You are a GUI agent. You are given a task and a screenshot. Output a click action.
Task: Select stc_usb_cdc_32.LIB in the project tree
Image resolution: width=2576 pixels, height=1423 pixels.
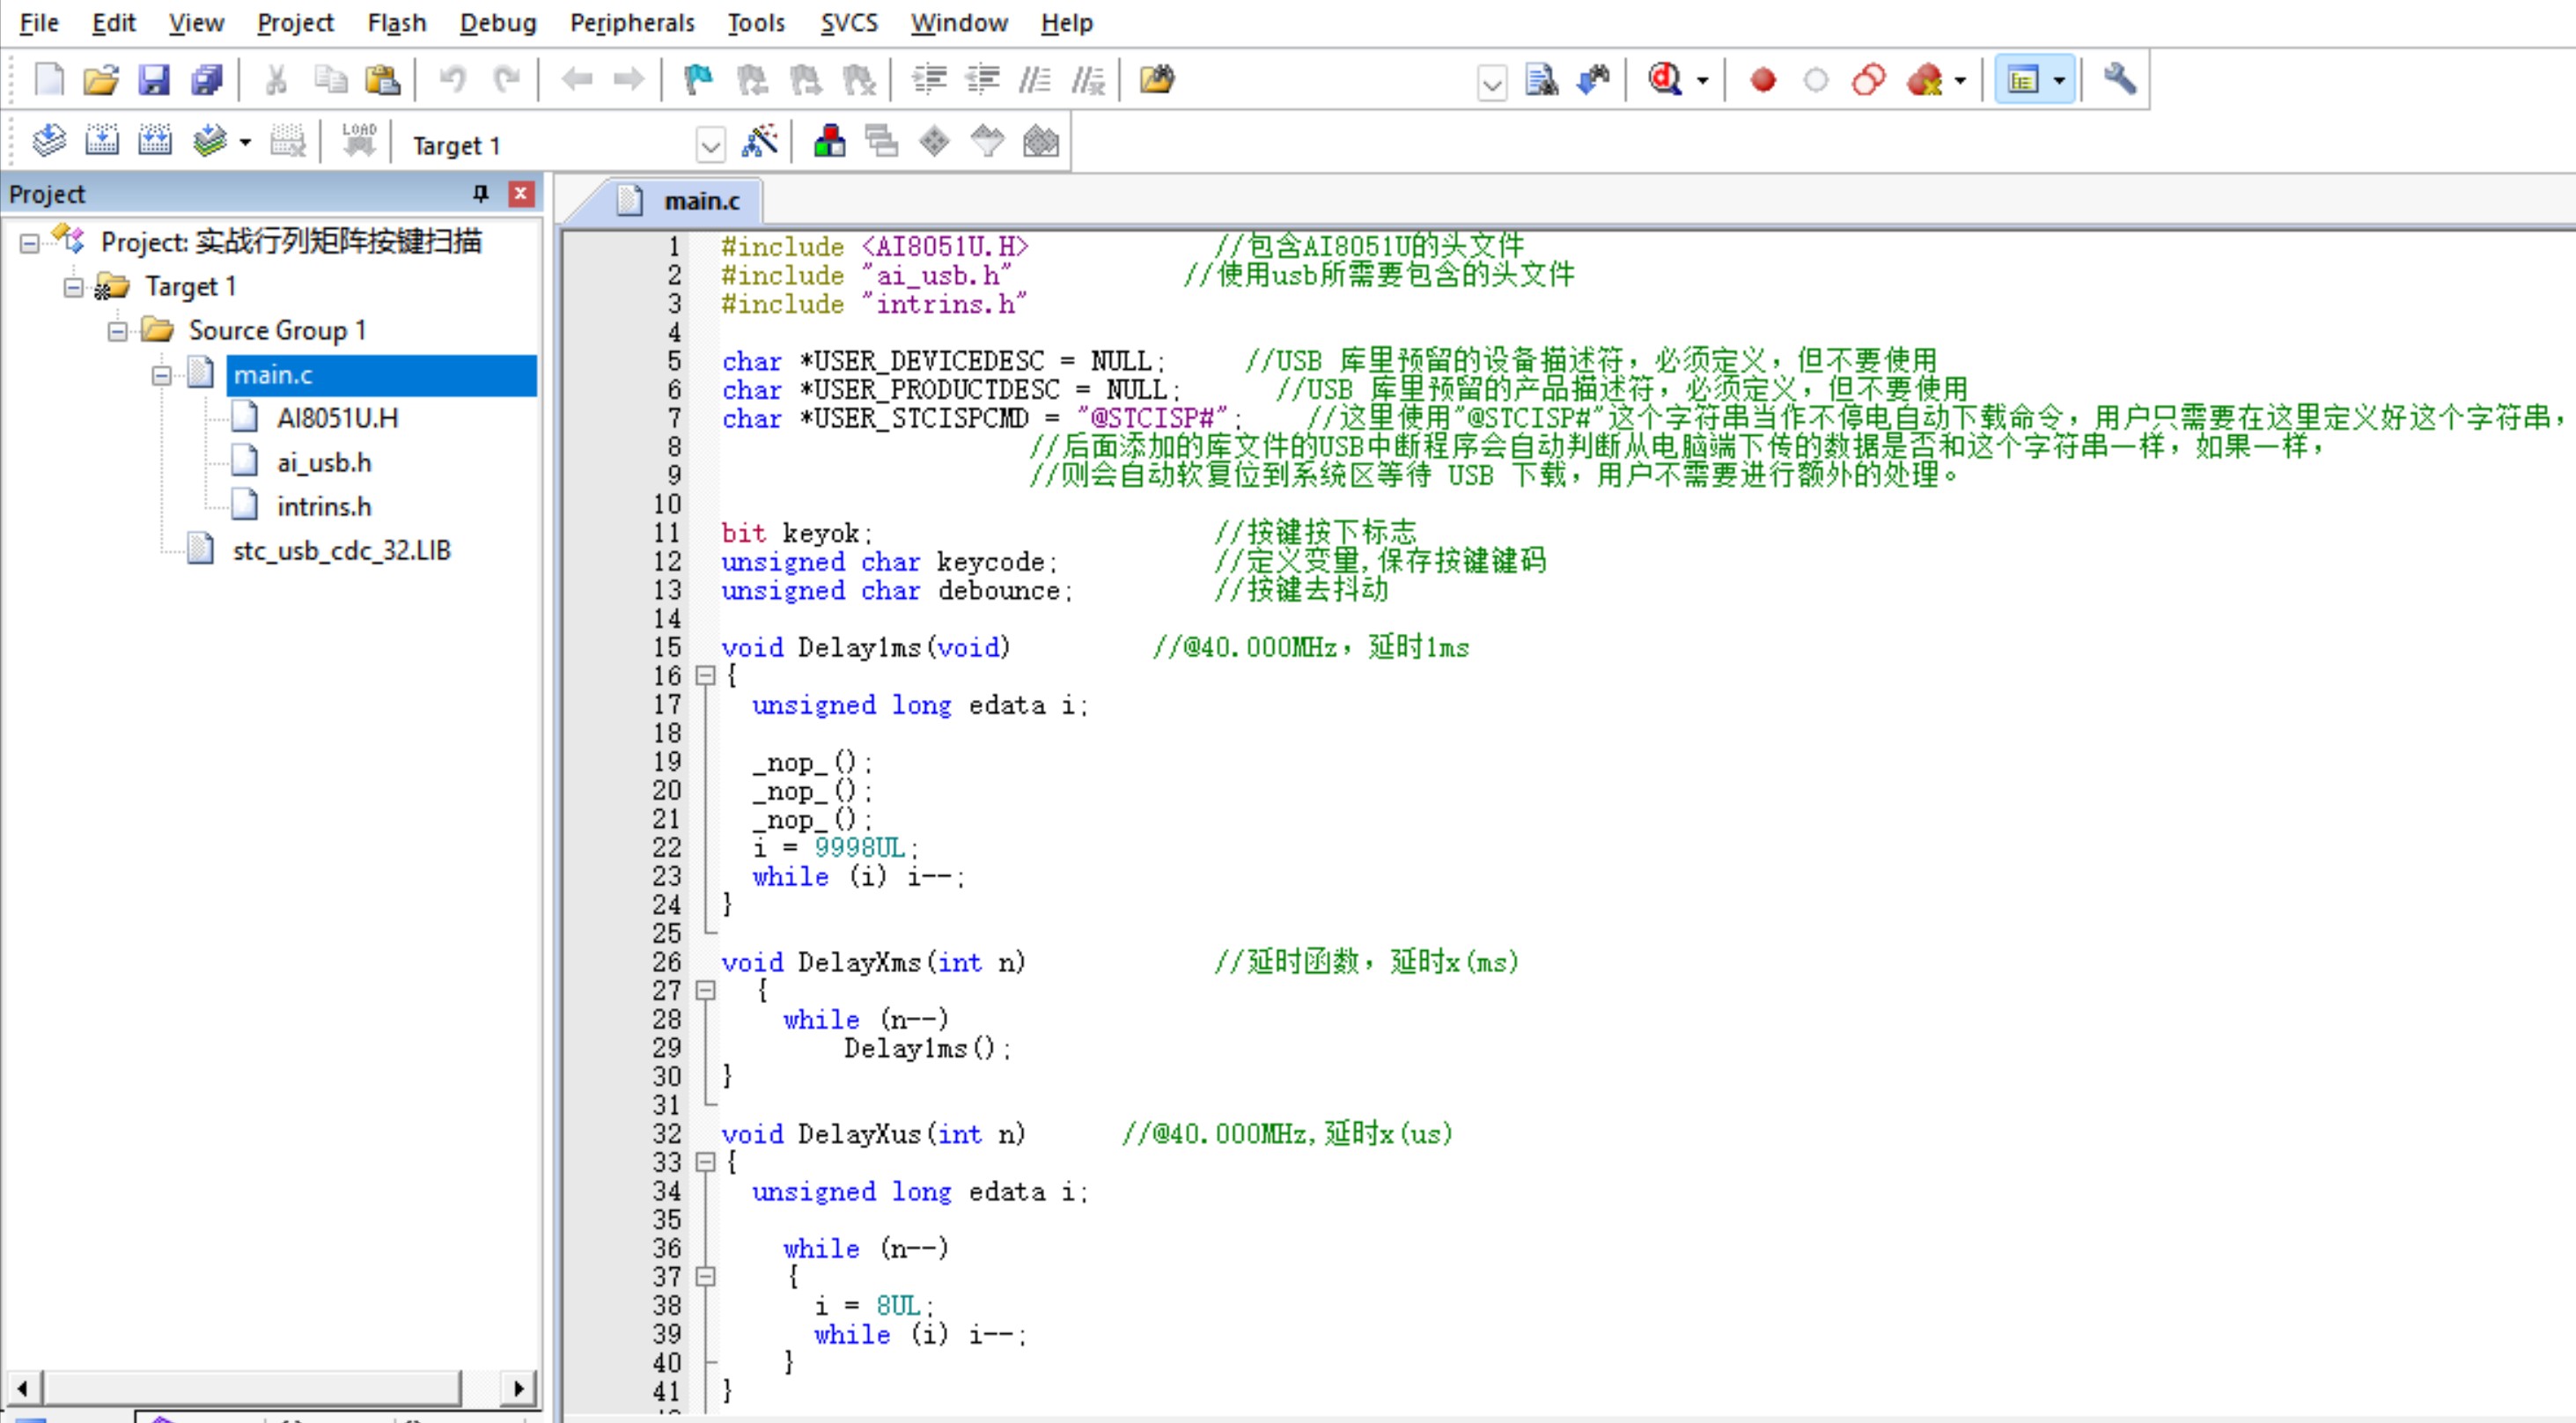[x=341, y=550]
